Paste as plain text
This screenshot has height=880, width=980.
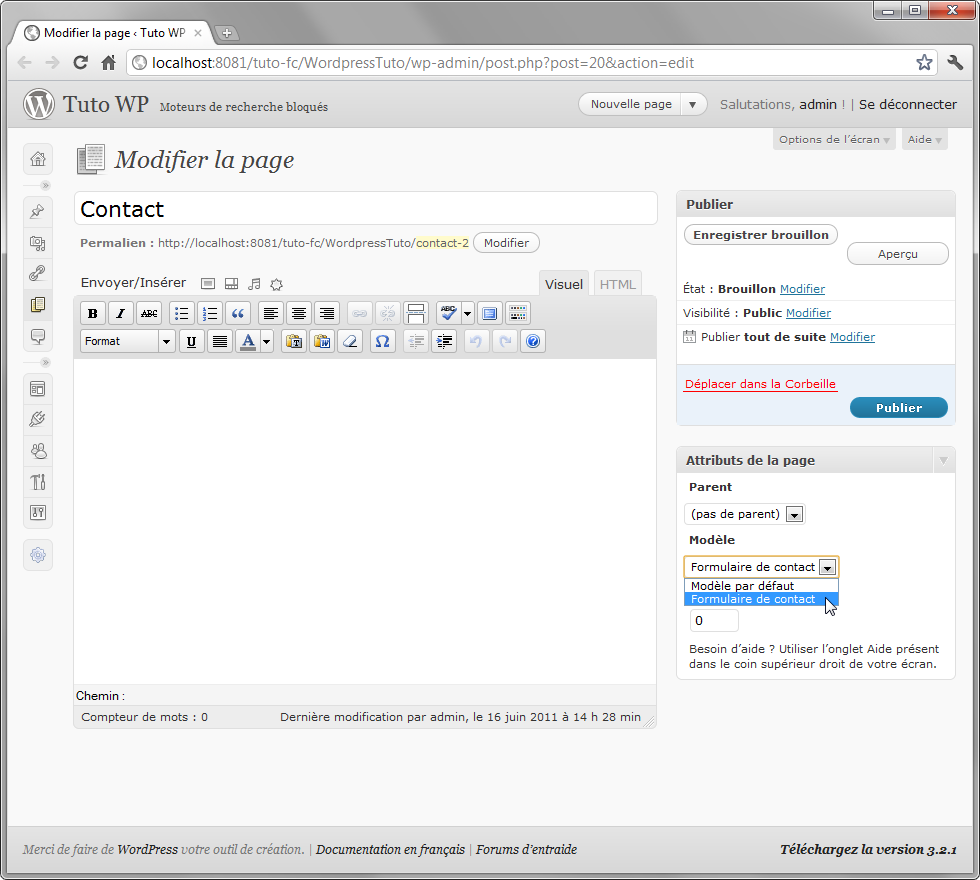point(294,341)
